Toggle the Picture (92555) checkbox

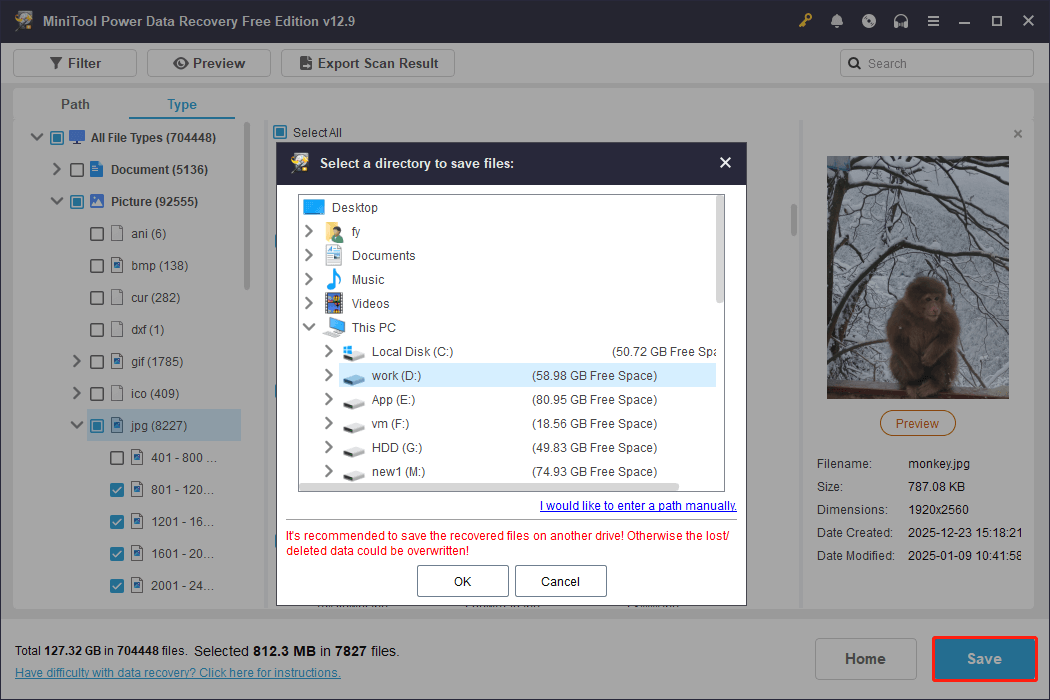point(77,202)
